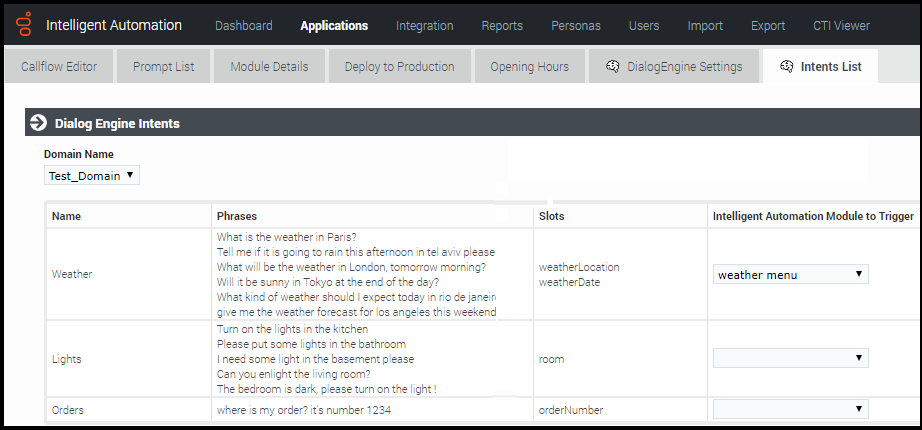
Task: Go to the Integration menu
Action: tap(424, 26)
